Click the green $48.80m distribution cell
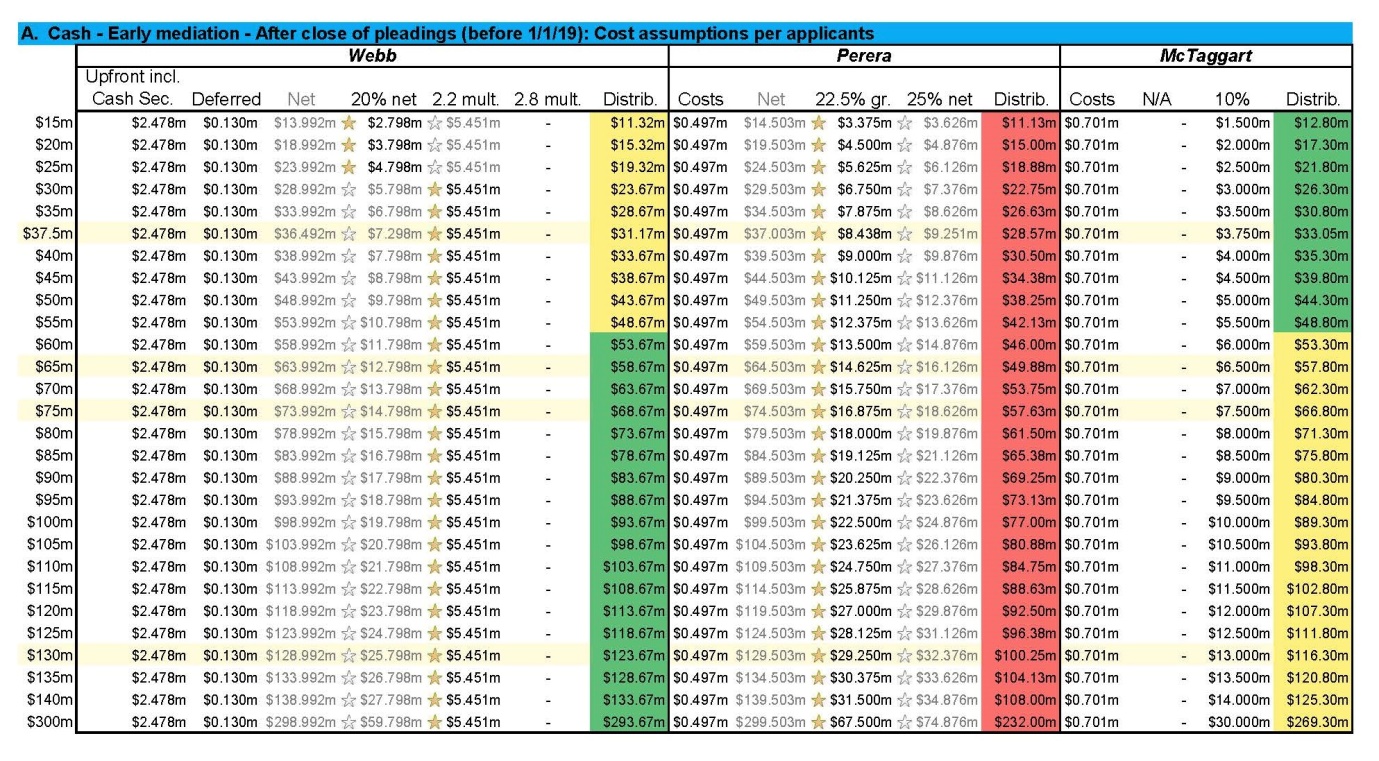This screenshot has width=1379, height=761. [x=1312, y=322]
